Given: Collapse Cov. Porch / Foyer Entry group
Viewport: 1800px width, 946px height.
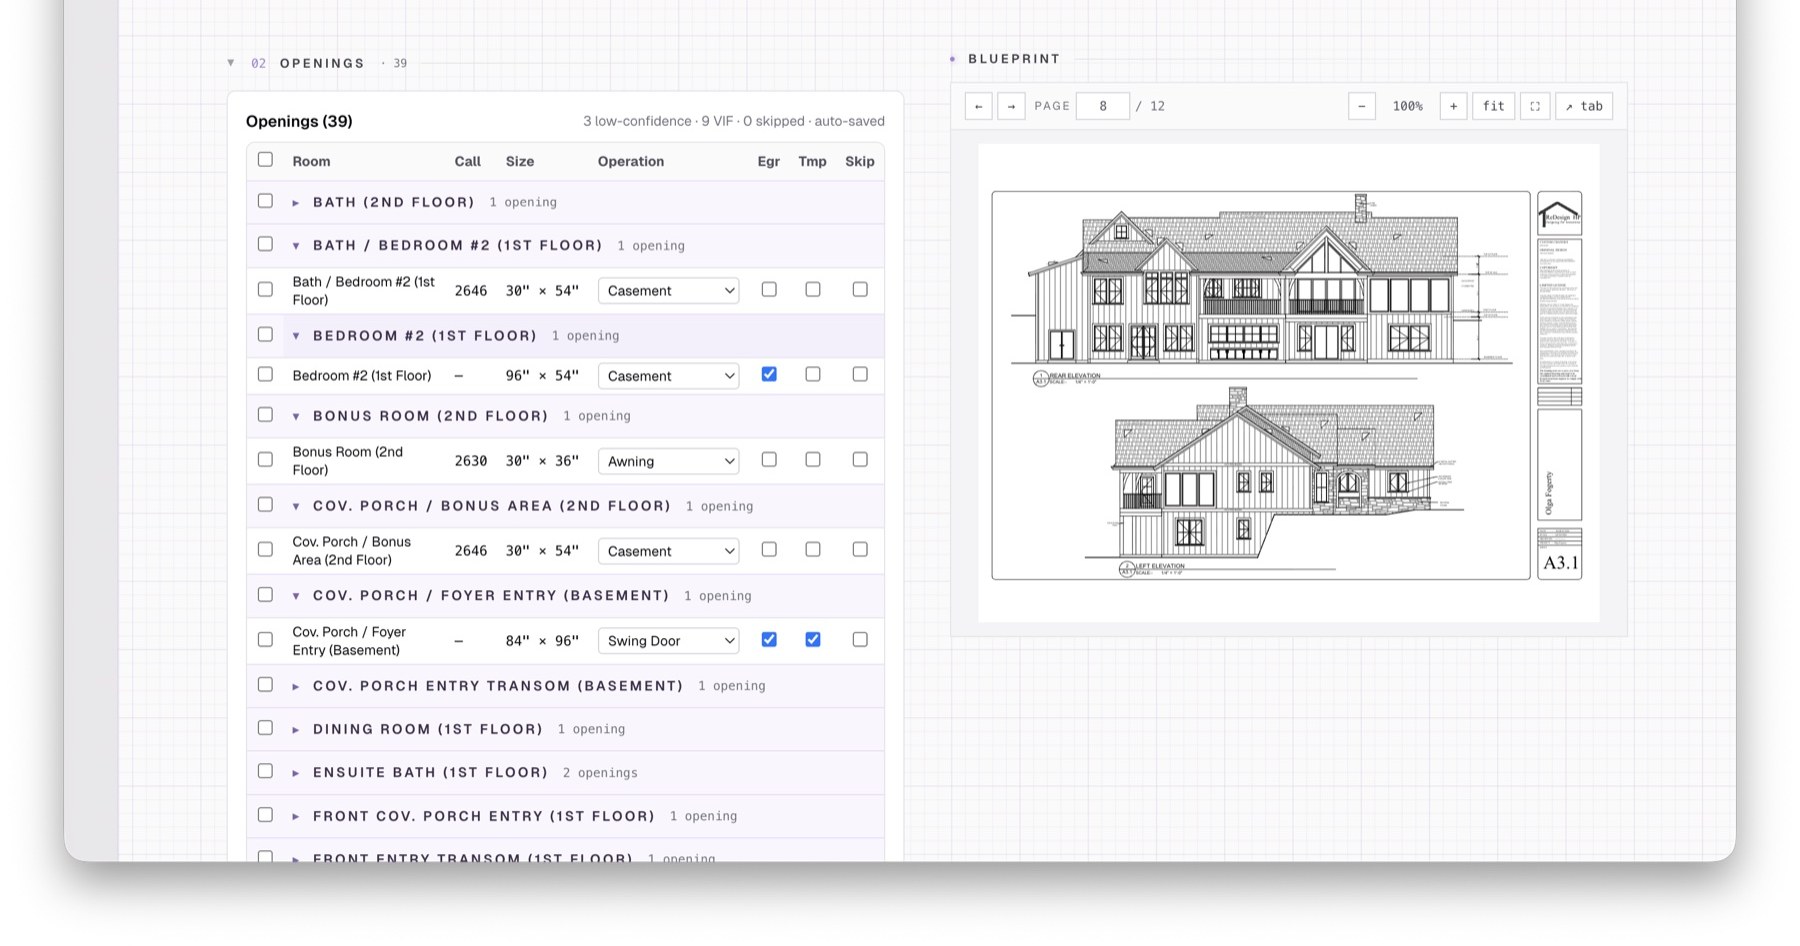Looking at the screenshot, I should [296, 596].
